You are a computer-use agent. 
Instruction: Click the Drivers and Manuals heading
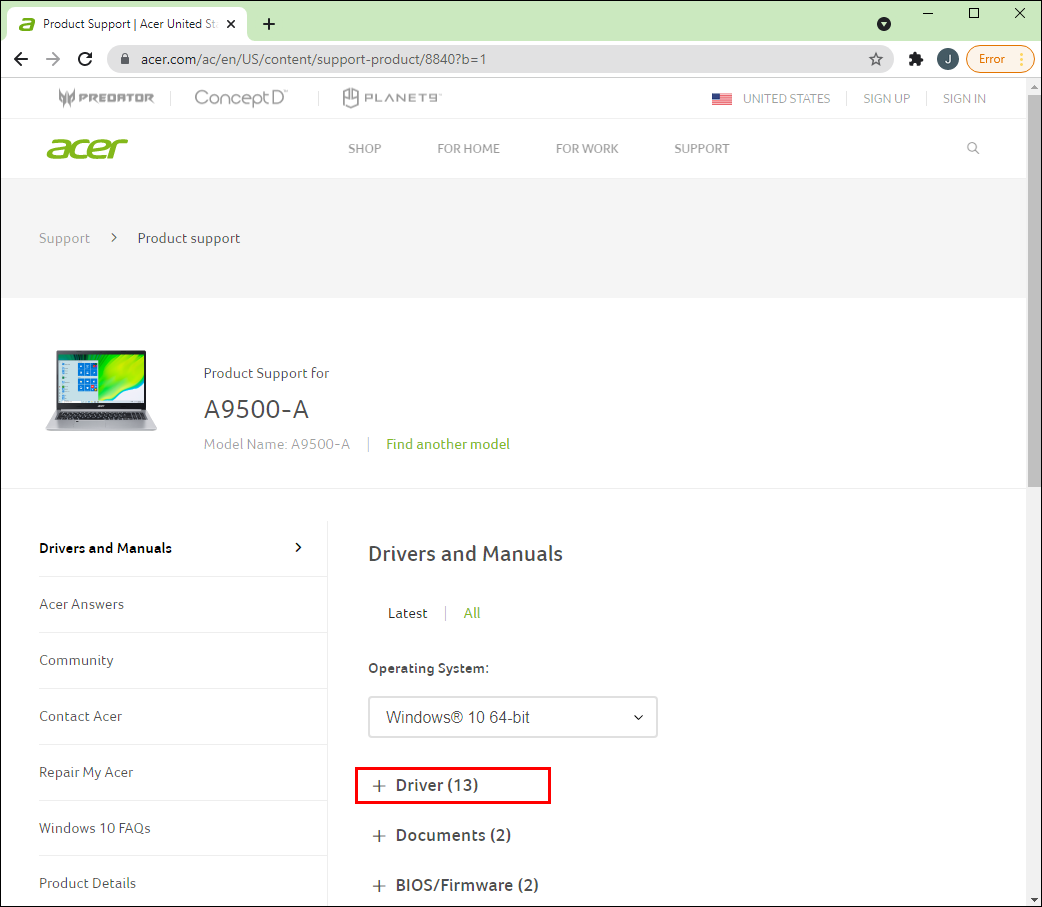[465, 554]
